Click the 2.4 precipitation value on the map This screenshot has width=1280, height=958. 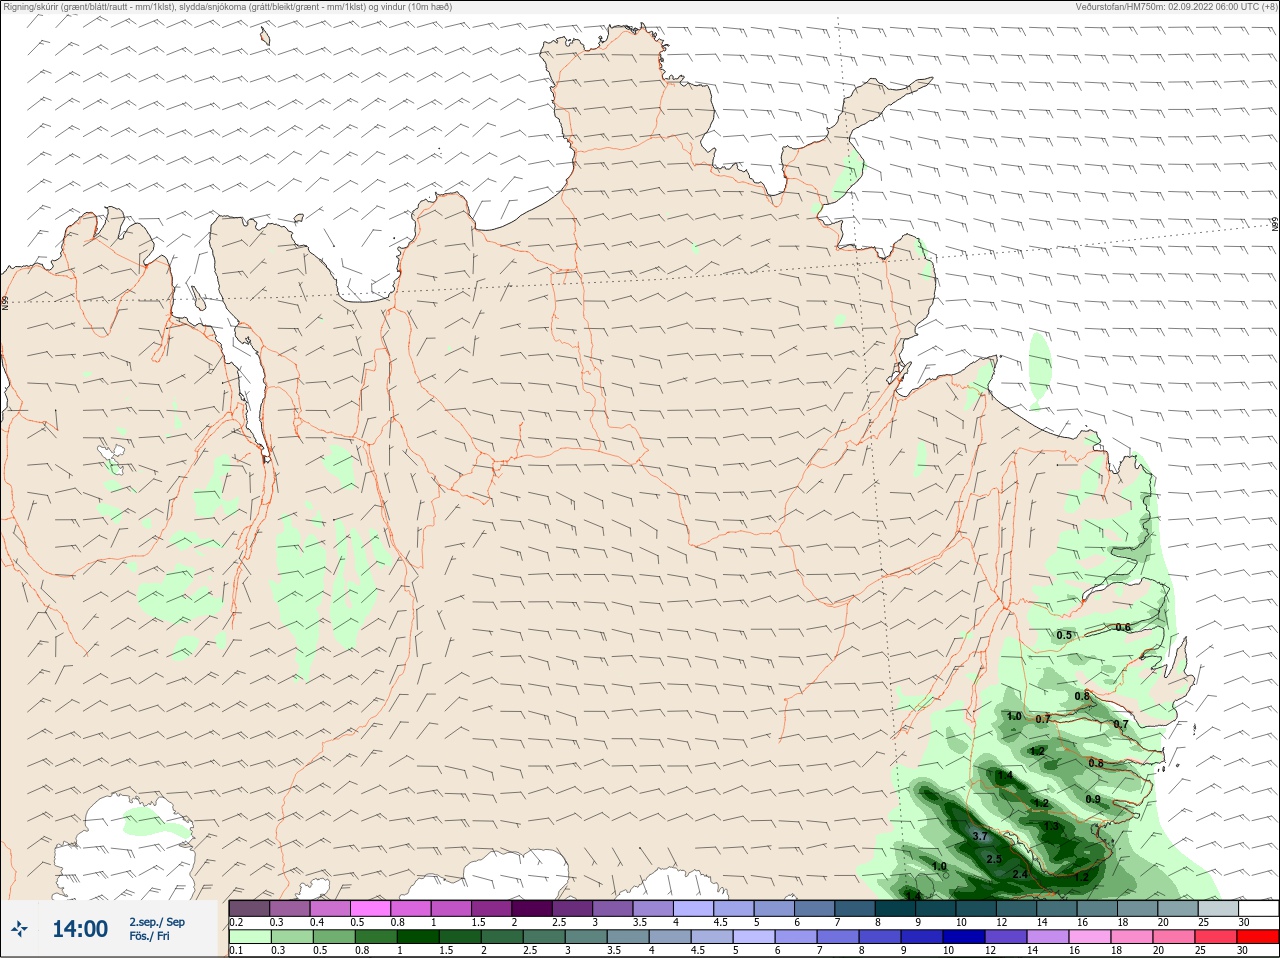(1020, 874)
